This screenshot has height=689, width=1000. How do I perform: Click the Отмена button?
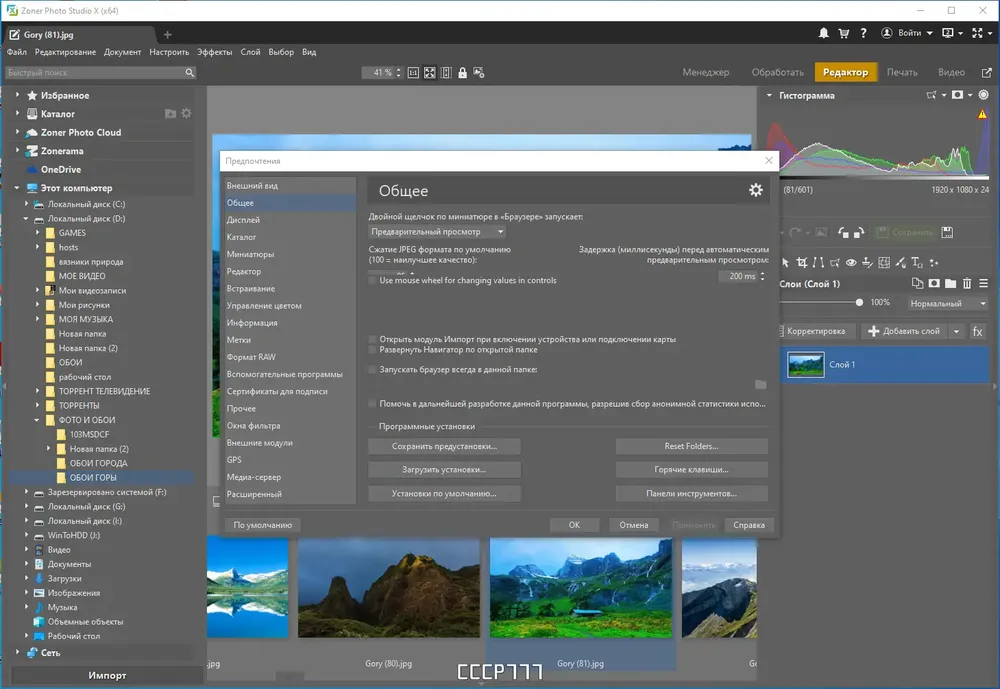click(633, 525)
